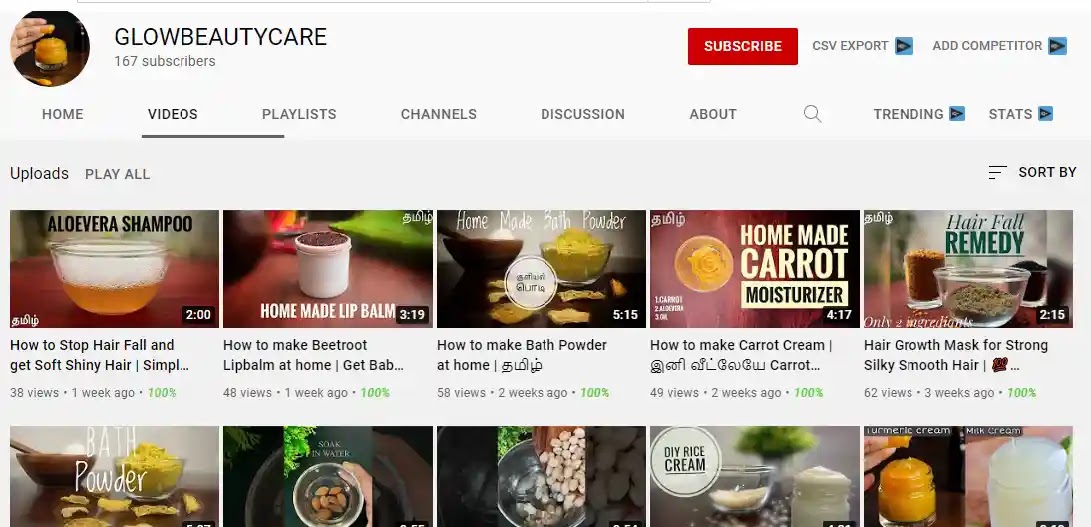Click the 167 subscribers text
Viewport: 1091px width, 527px height.
(165, 61)
